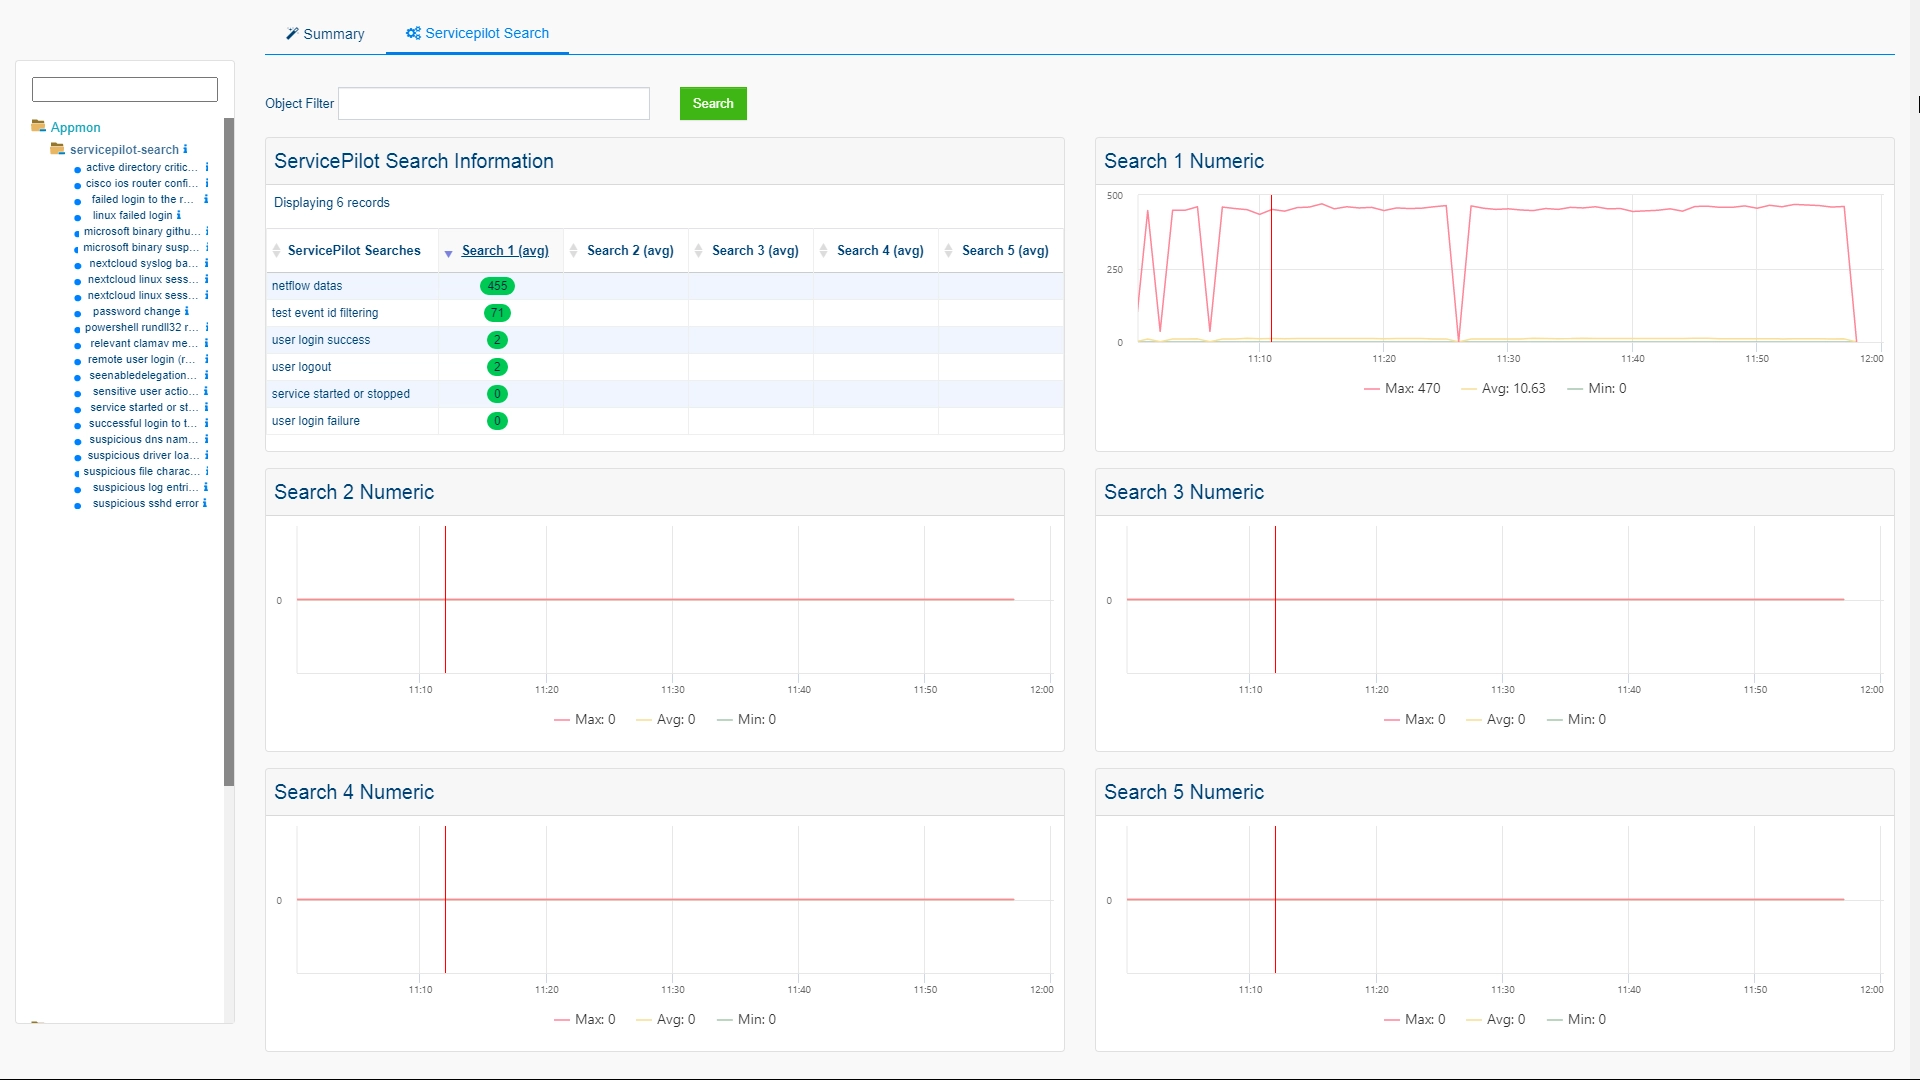Select powershell rundll32 tree item
Image resolution: width=1920 pixels, height=1080 pixels.
click(141, 328)
